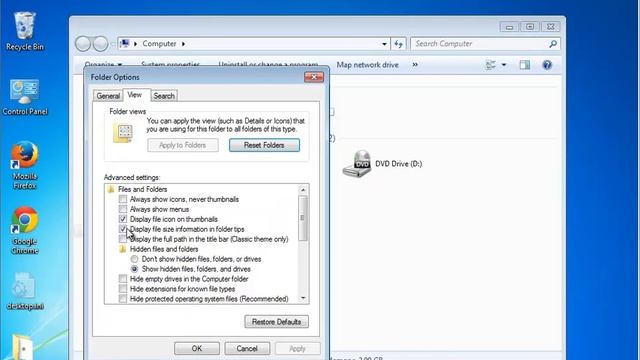Select Hidden files and folders tree heading
Viewport: 640px width, 360px height.
pyautogui.click(x=164, y=249)
